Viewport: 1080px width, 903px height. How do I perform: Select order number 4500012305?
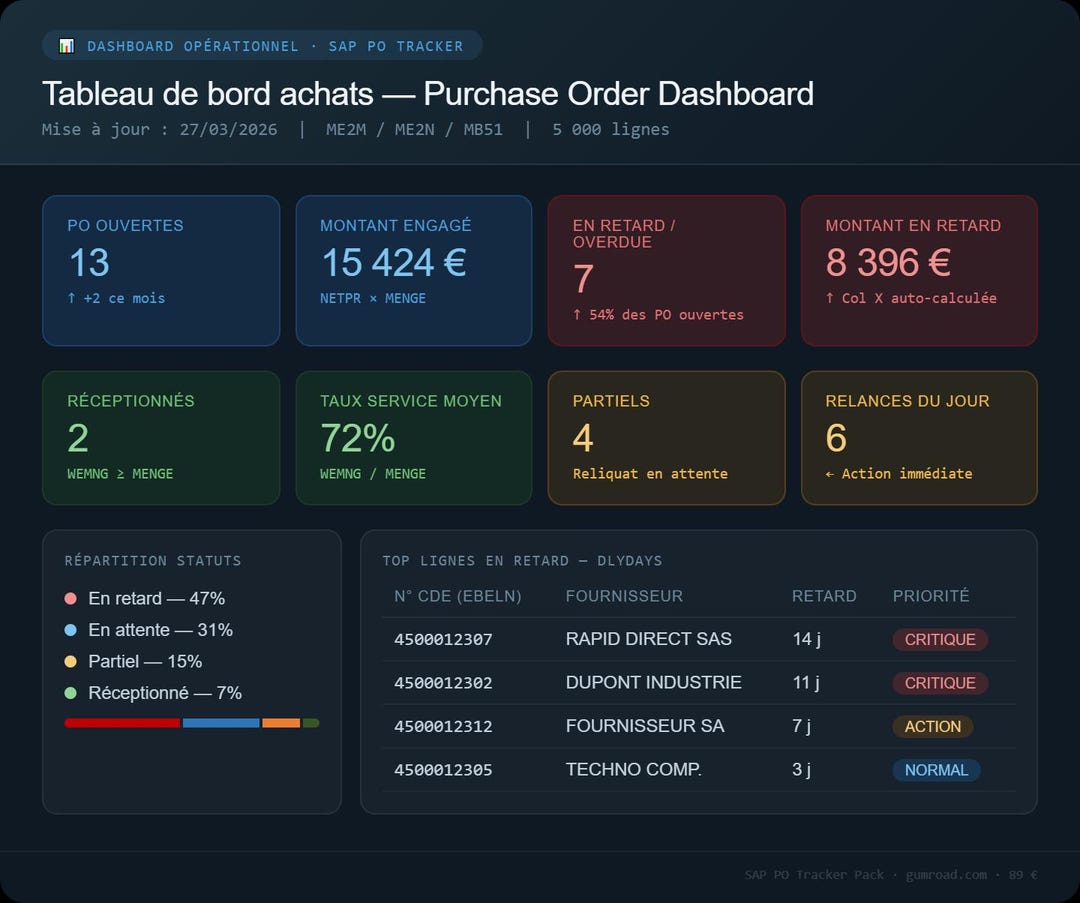click(x=443, y=770)
